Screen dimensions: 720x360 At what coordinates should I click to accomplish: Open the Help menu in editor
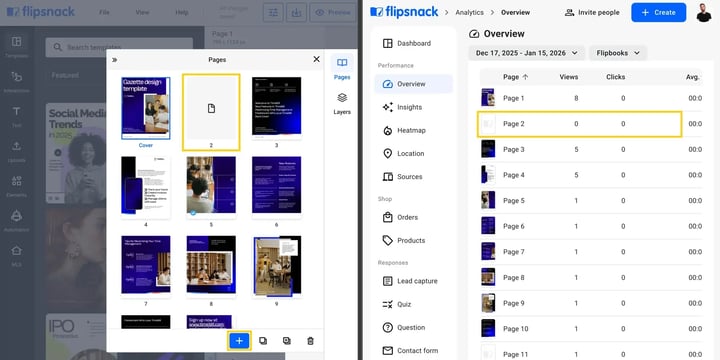(182, 12)
